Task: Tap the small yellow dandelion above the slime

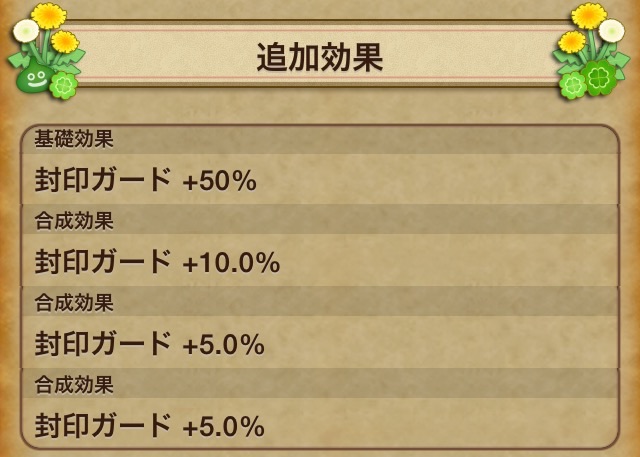Action: [65, 42]
